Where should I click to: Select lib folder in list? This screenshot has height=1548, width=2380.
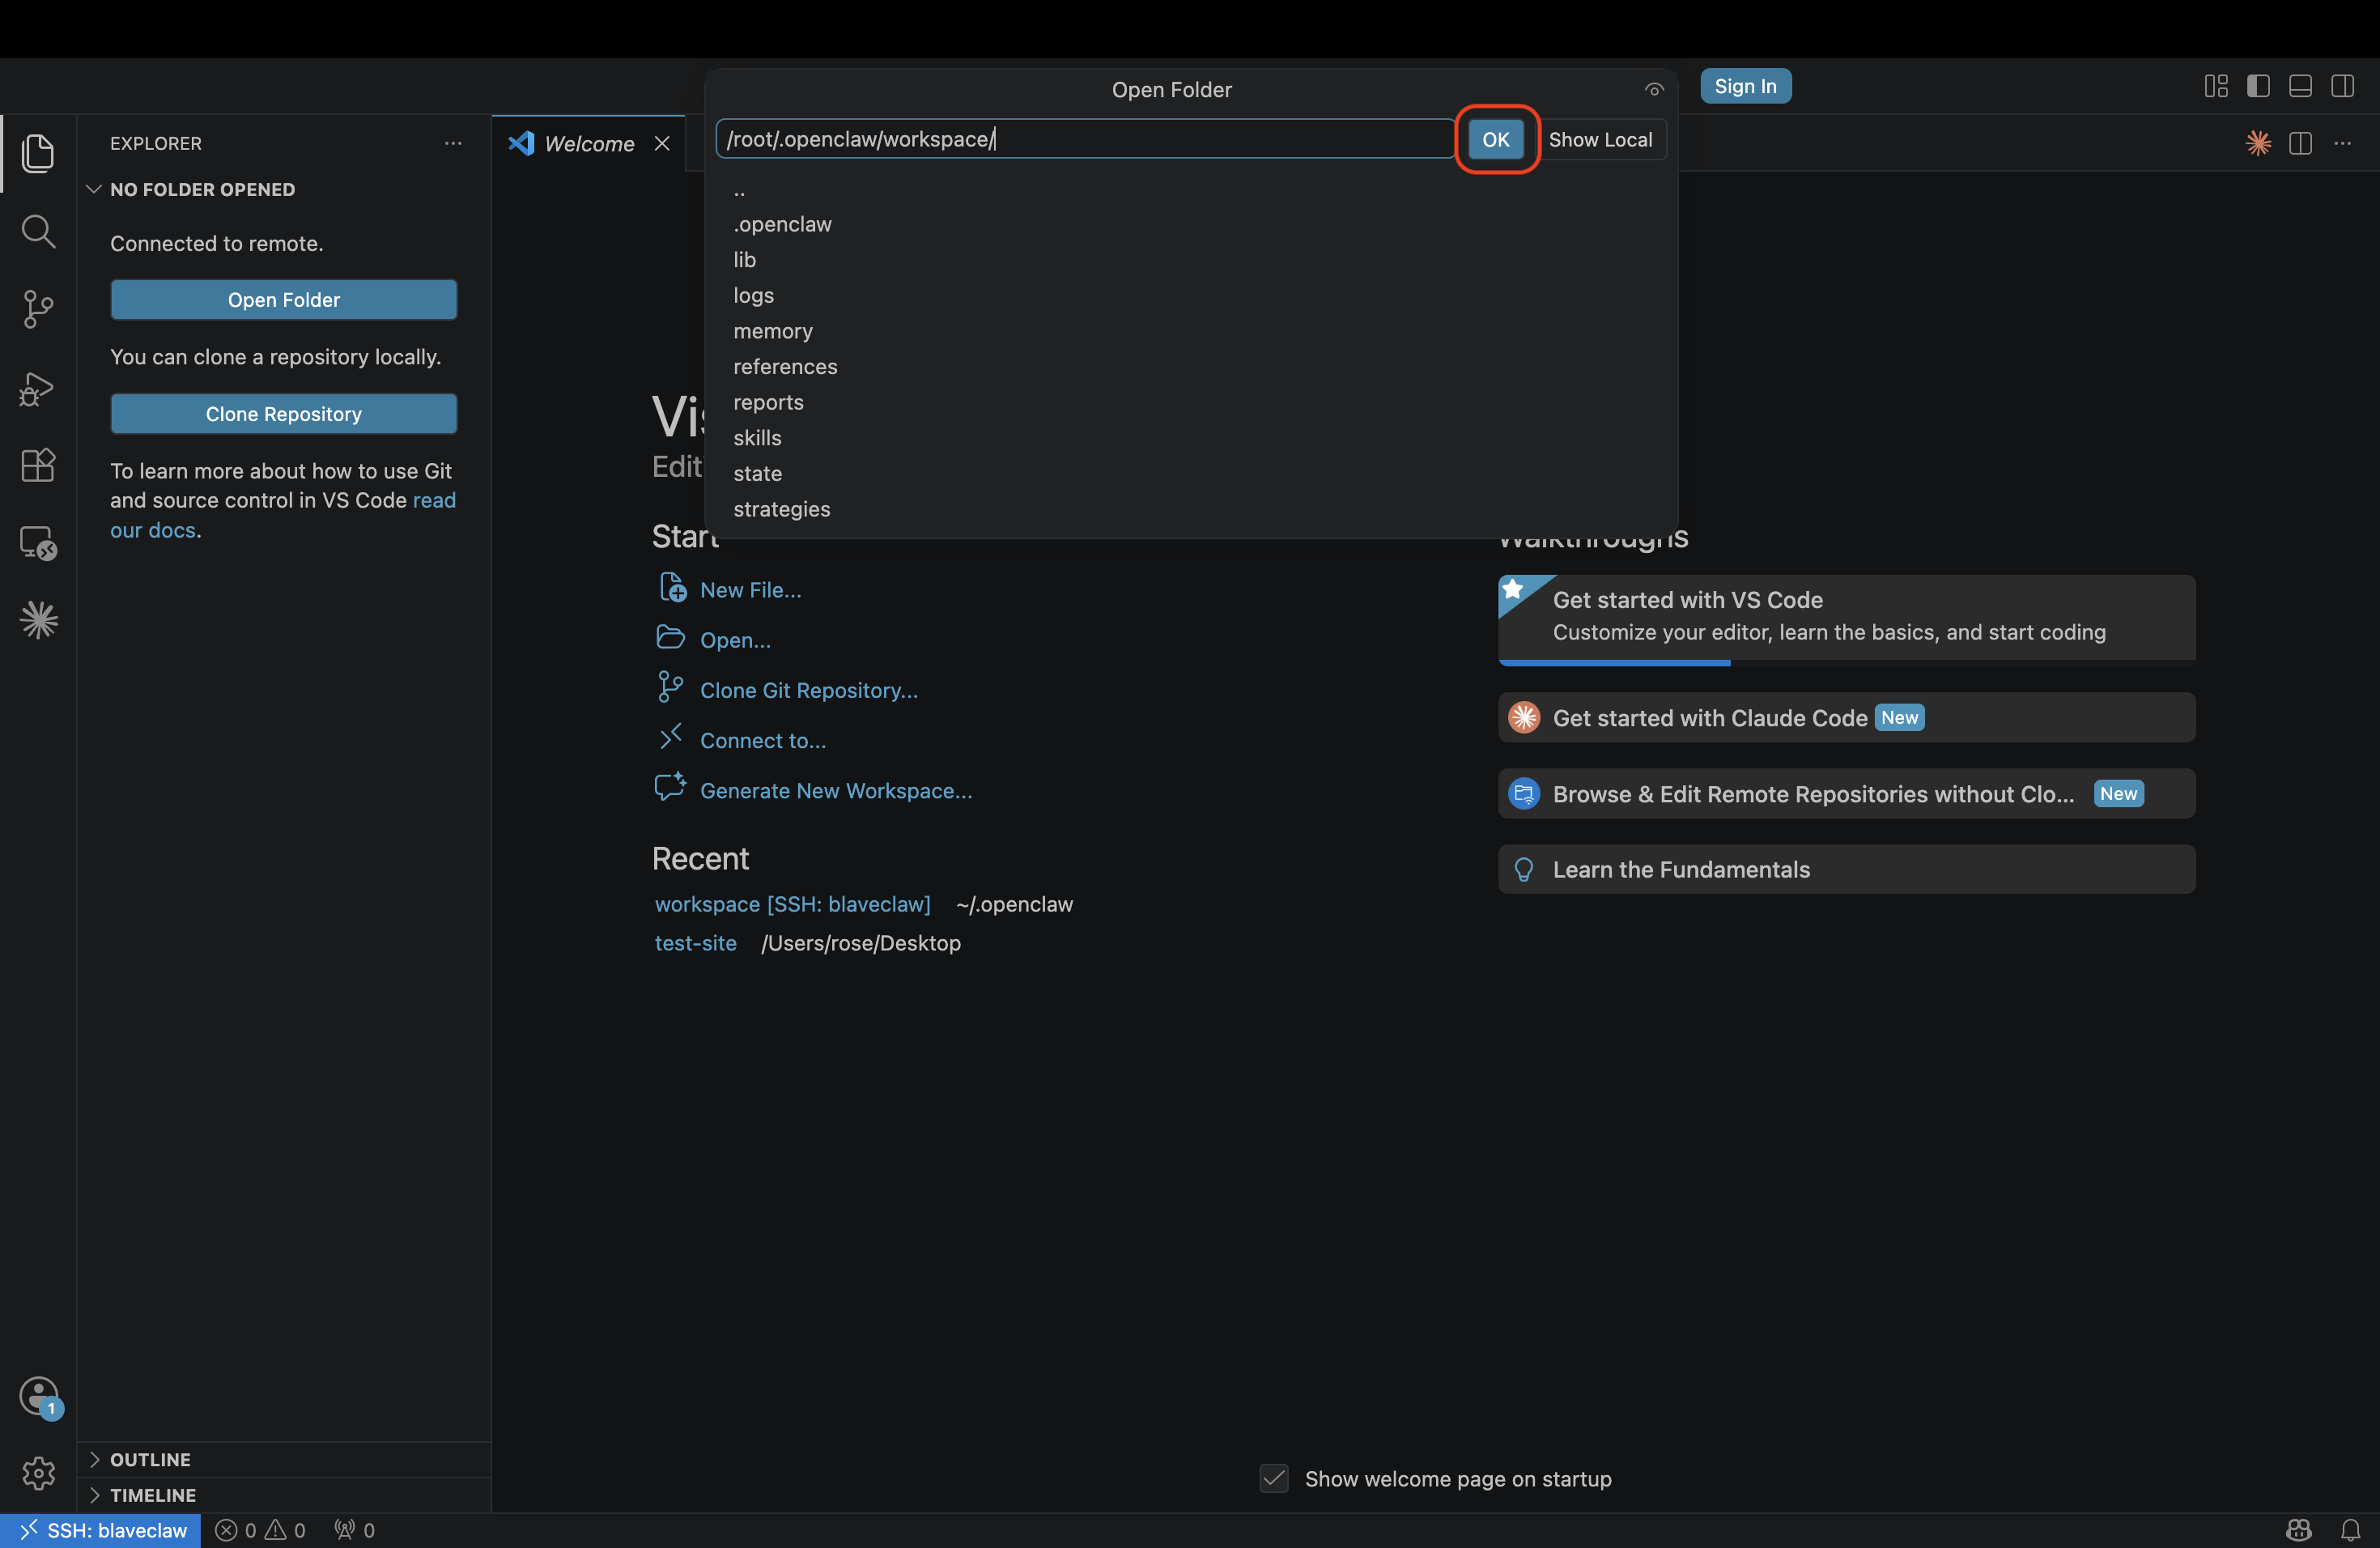click(1190, 260)
